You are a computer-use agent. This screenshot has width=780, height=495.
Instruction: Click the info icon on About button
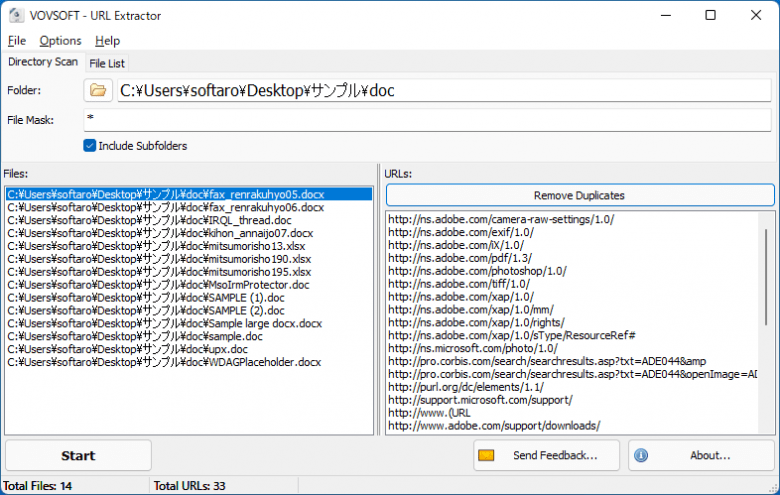[x=641, y=455]
